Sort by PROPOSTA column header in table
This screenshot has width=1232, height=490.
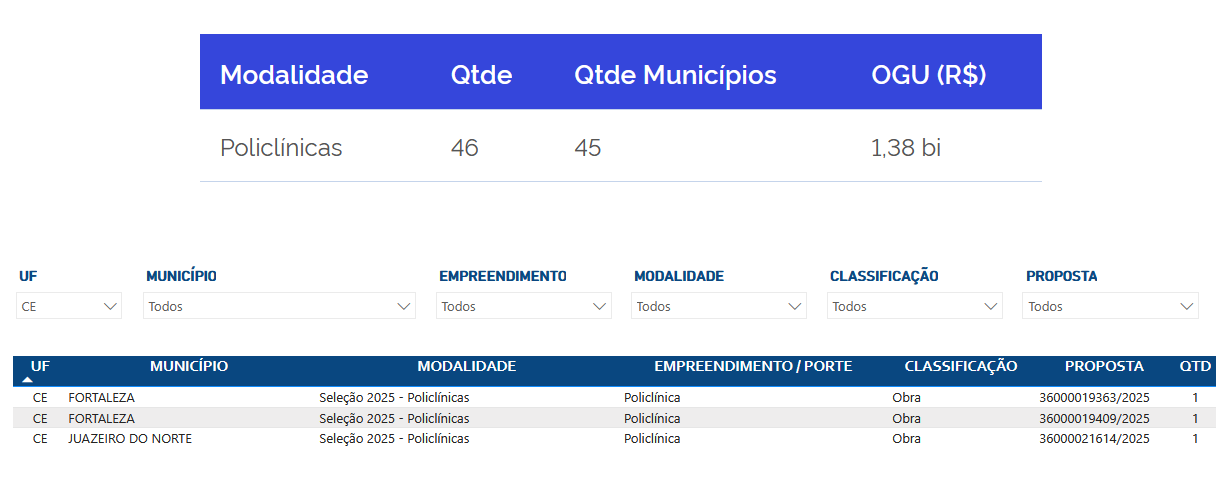point(1104,366)
